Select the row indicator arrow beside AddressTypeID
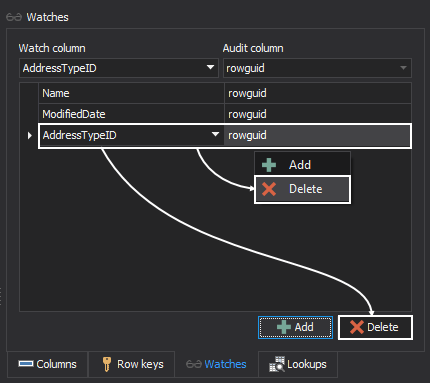430x383 pixels. (29, 135)
